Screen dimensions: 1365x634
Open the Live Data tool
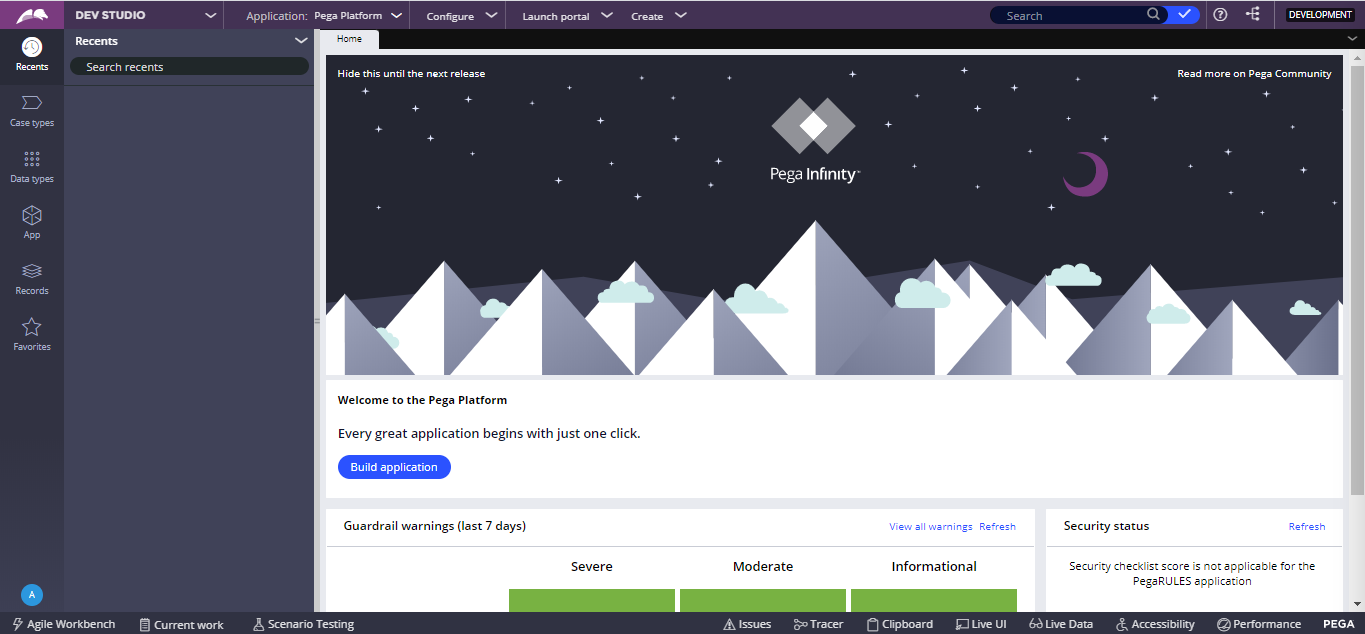[1061, 624]
